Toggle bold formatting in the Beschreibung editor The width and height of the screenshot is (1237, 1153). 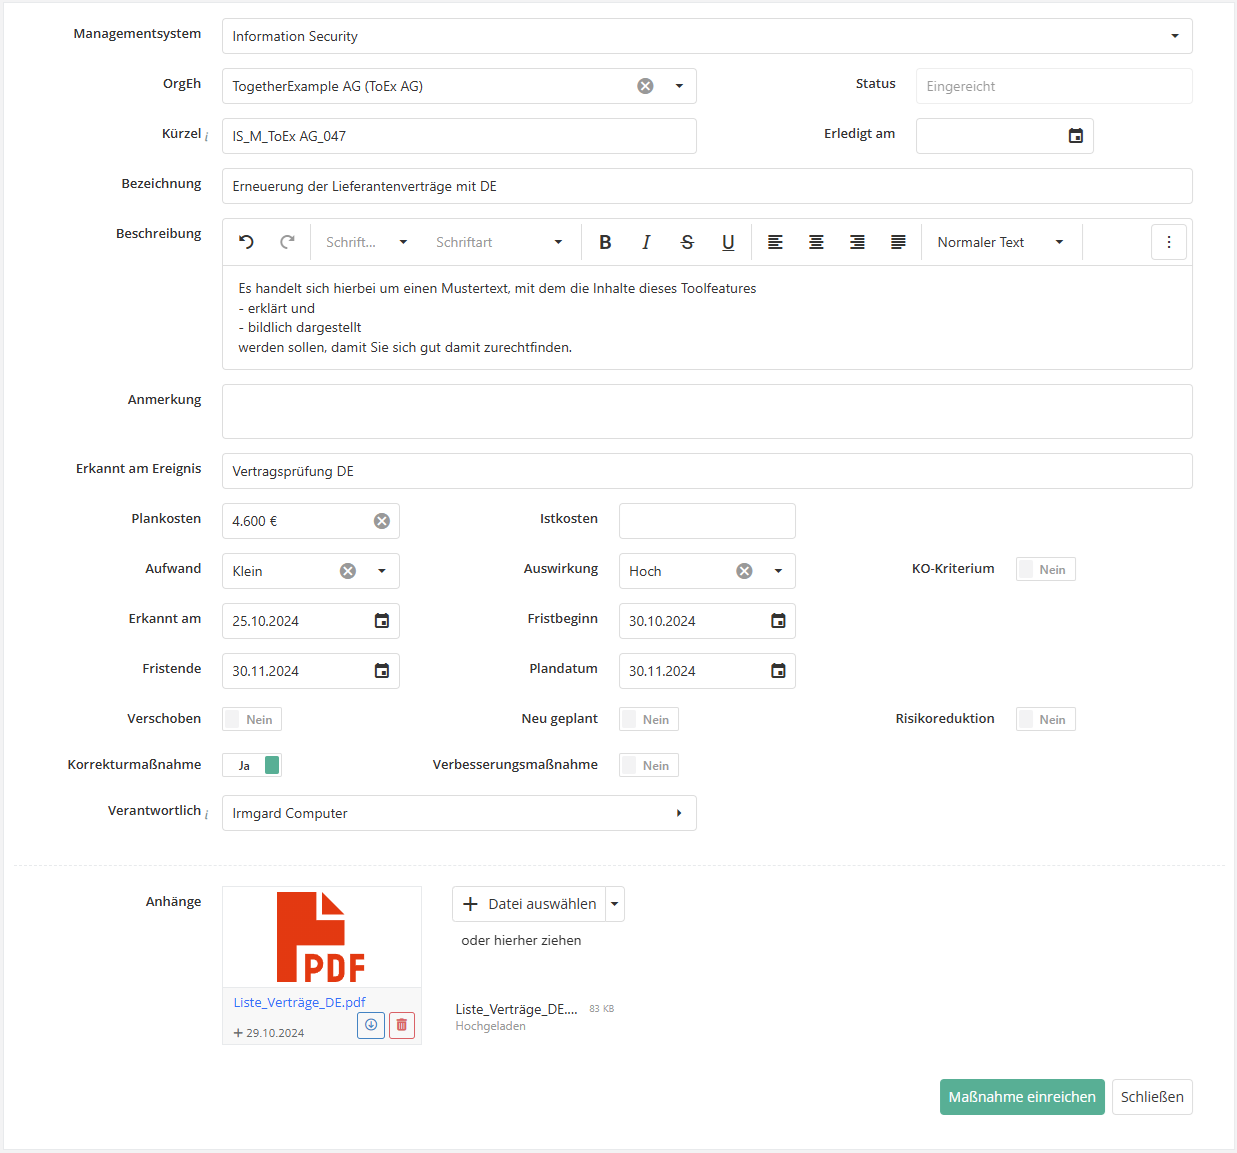(605, 242)
